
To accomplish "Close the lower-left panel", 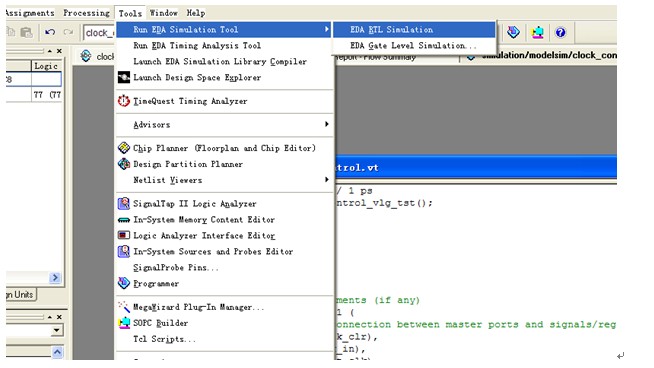I will pyautogui.click(x=59, y=317).
